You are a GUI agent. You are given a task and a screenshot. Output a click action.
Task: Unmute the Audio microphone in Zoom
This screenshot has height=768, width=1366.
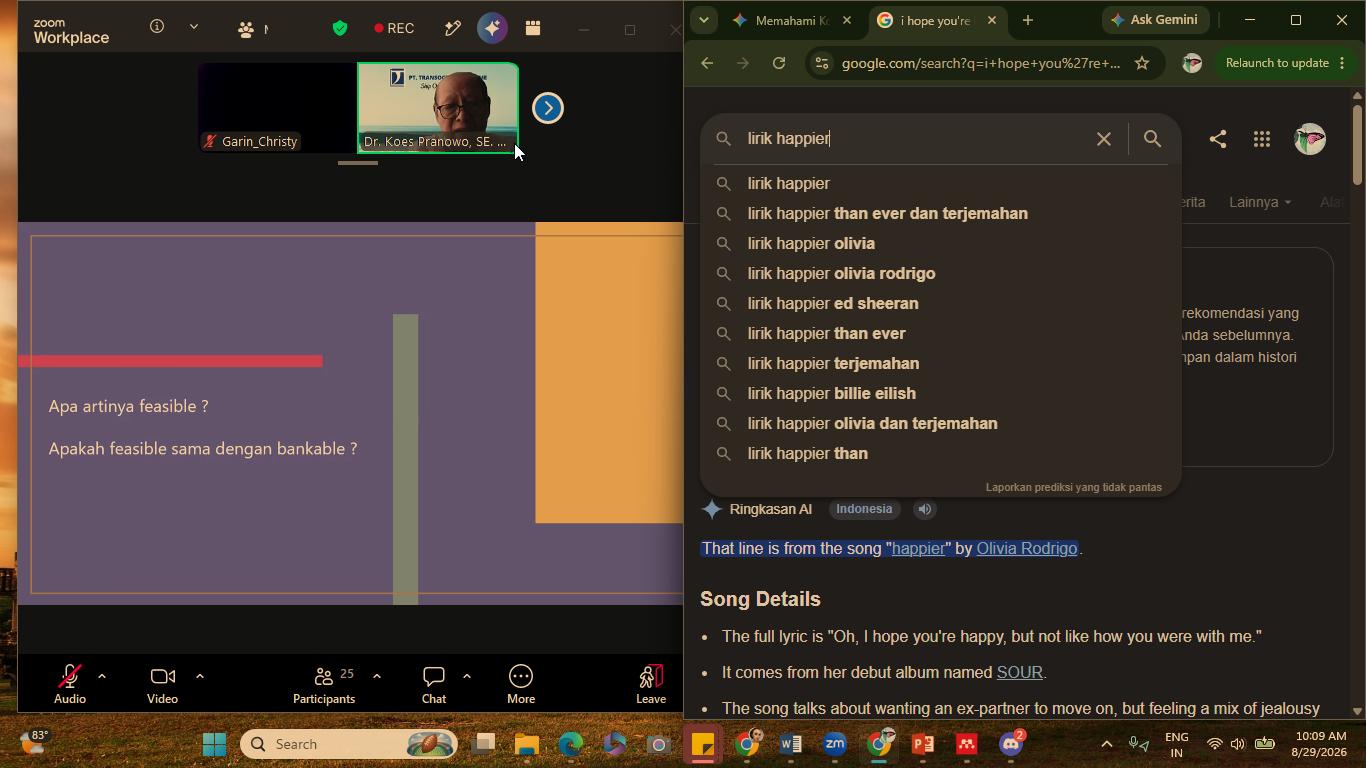70,685
